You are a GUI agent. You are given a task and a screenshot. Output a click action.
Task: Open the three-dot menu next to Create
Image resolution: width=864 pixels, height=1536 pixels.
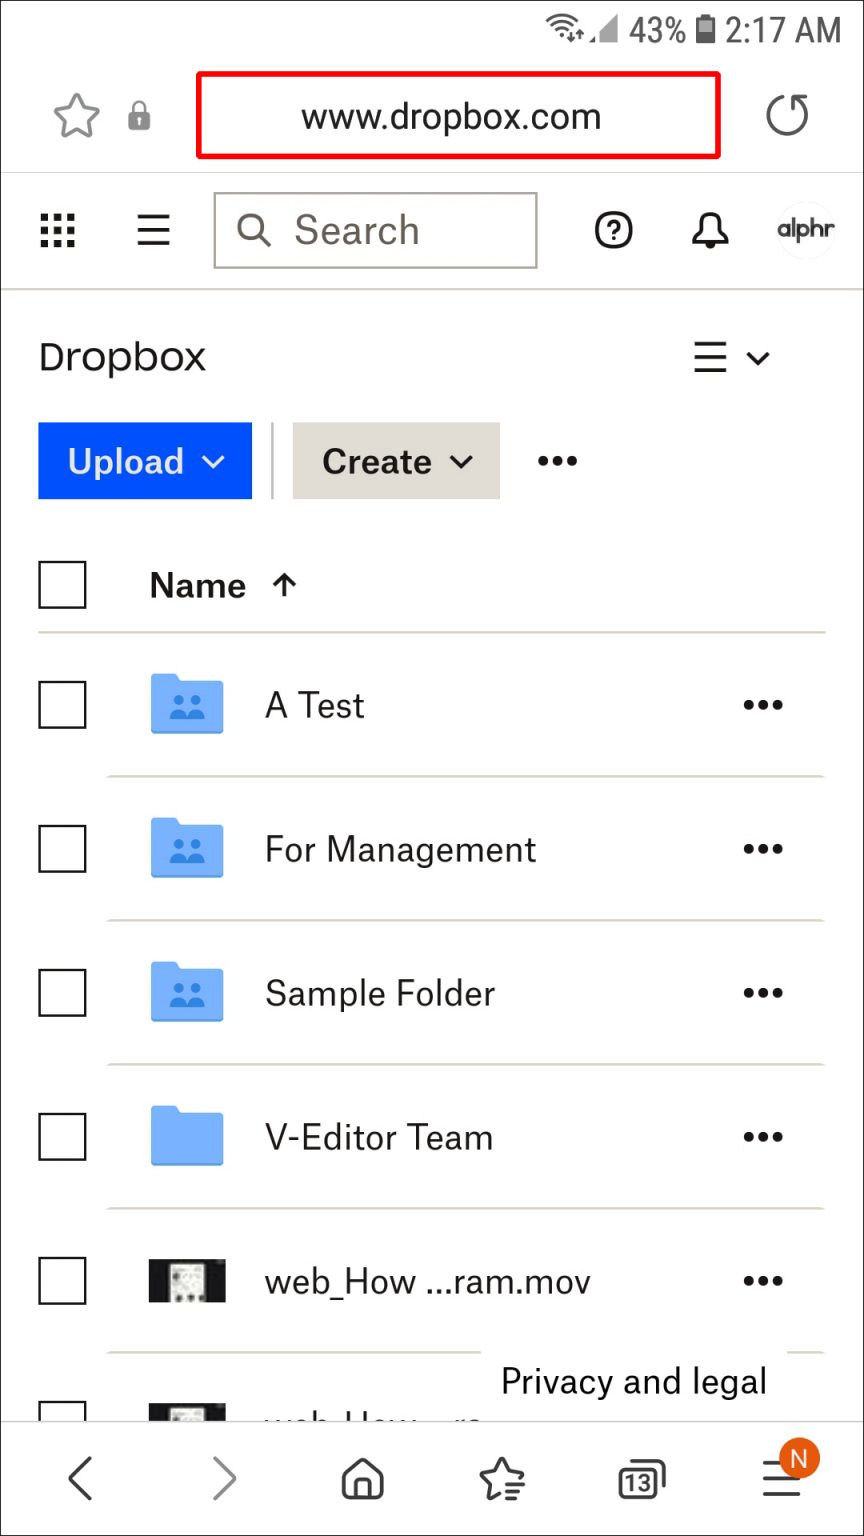[557, 461]
